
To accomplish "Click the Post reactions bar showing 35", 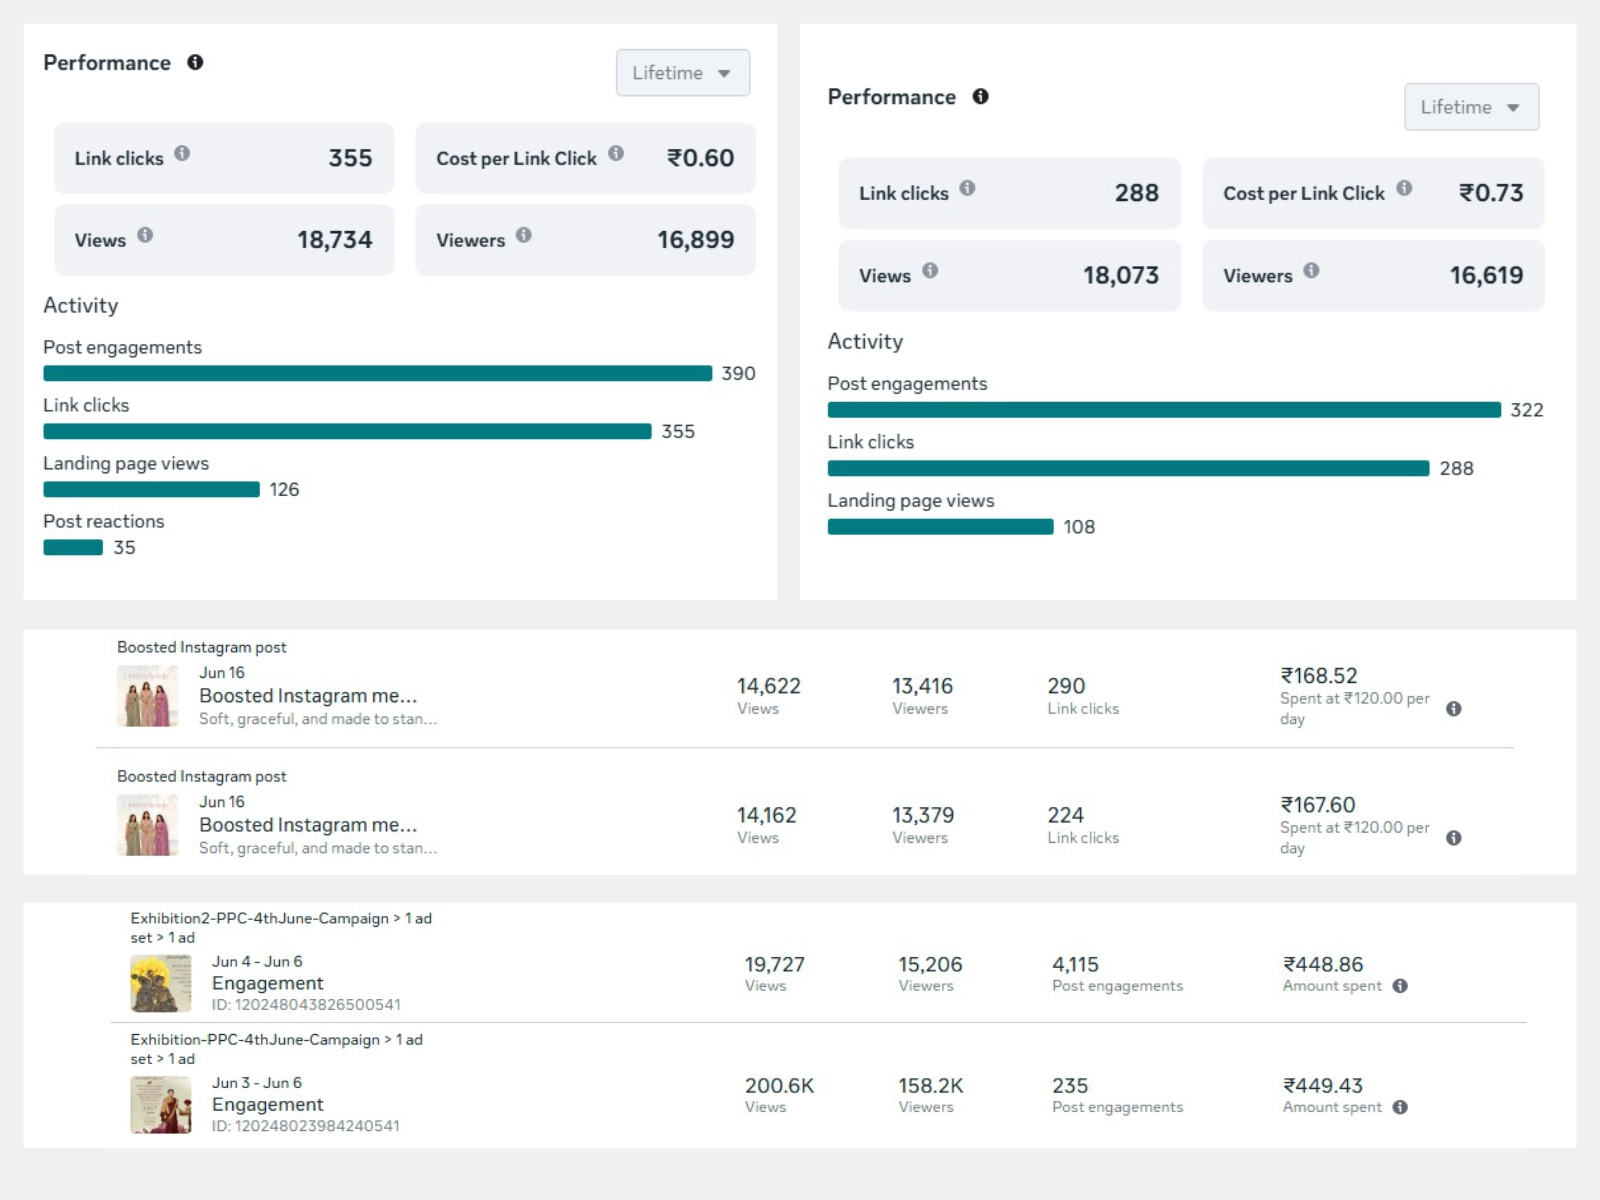I will (x=73, y=547).
